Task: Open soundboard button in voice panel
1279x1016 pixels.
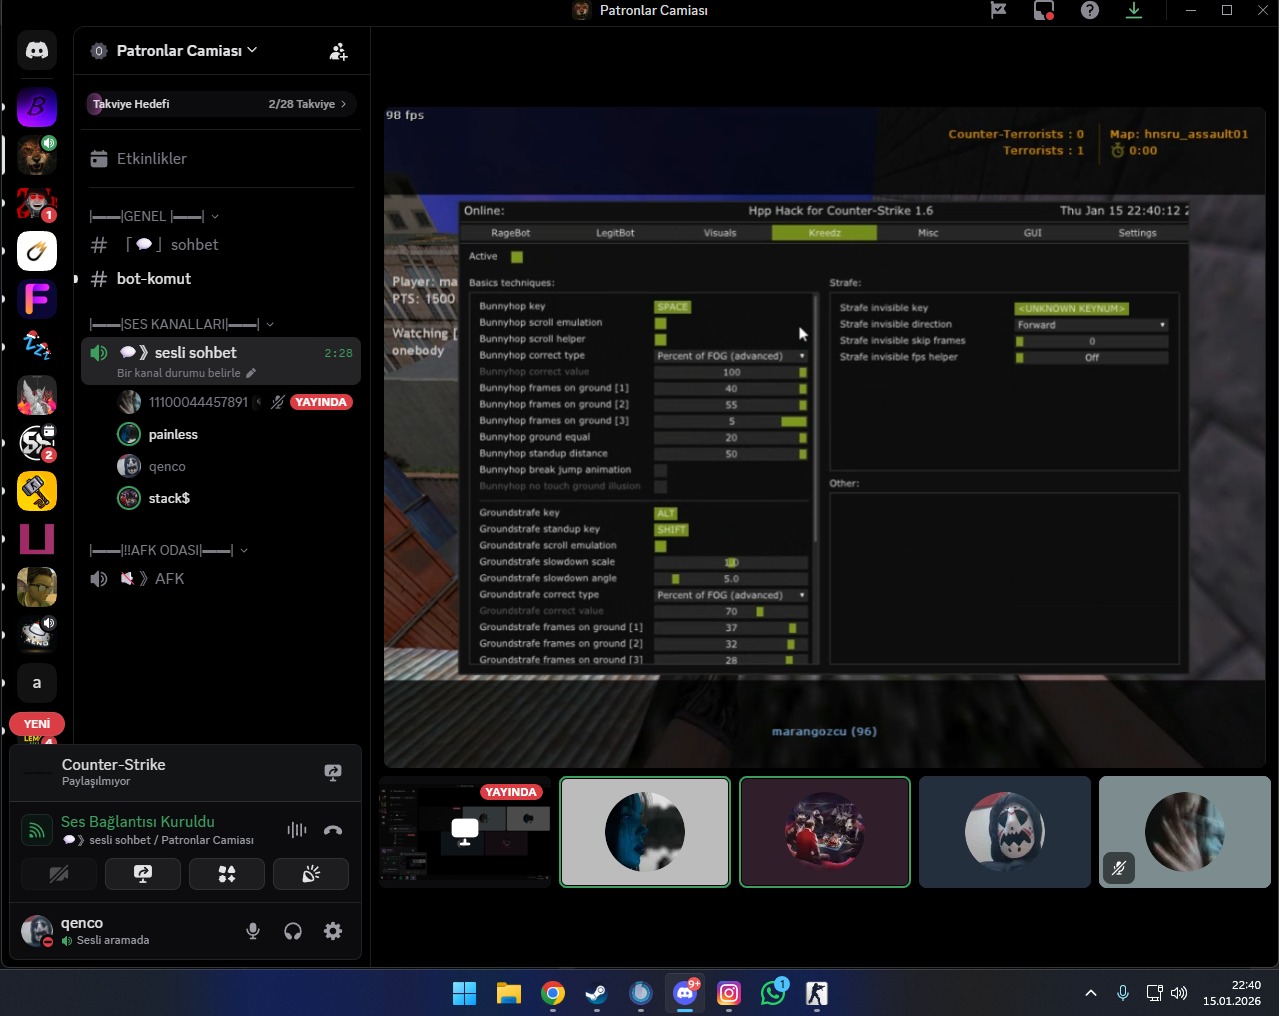Action: pos(311,874)
